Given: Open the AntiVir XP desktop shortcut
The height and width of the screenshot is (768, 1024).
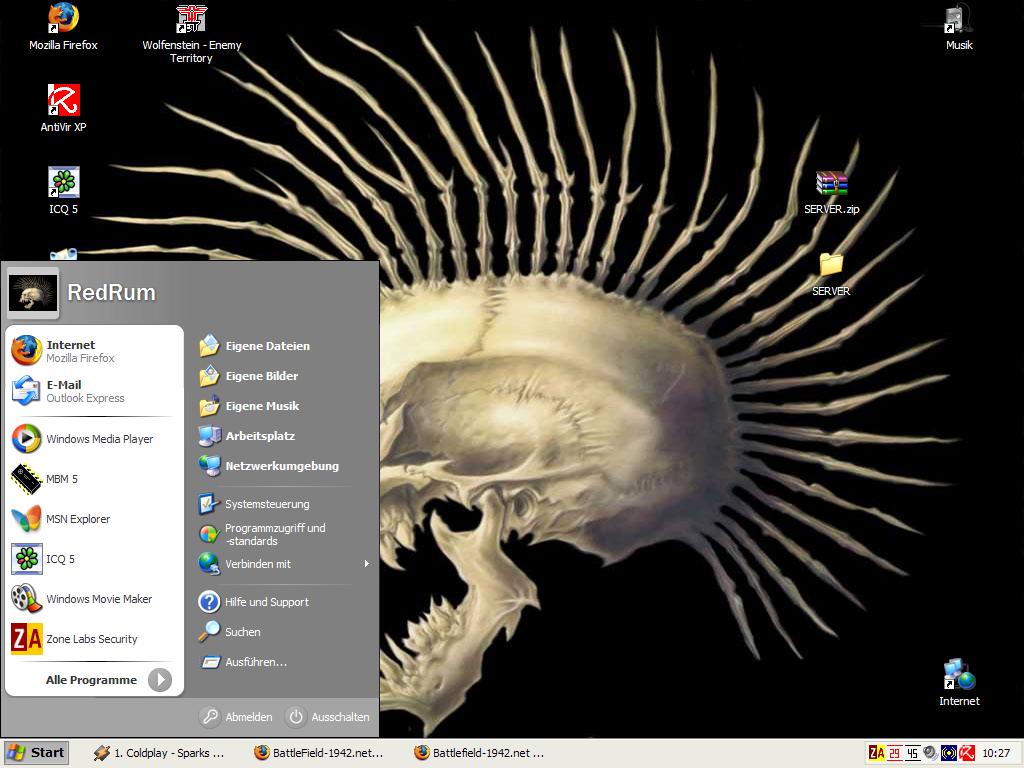Looking at the screenshot, I should [x=63, y=108].
